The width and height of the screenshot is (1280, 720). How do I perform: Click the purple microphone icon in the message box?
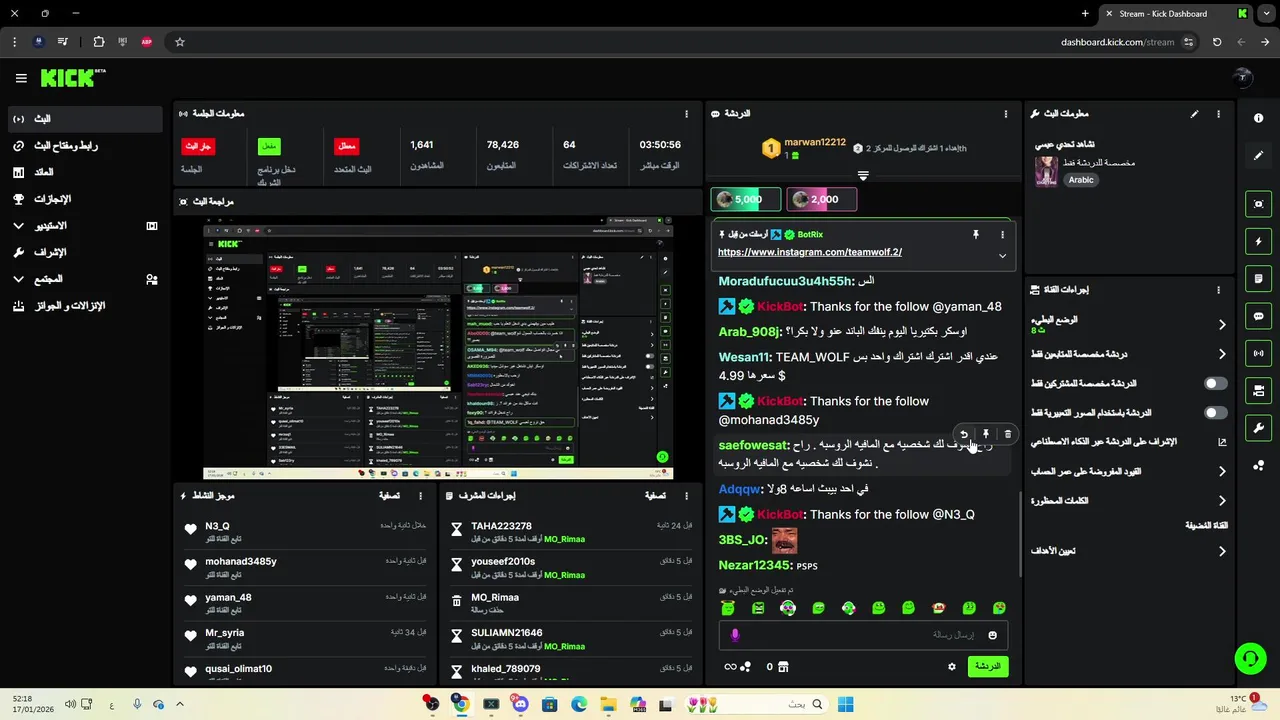[735, 635]
